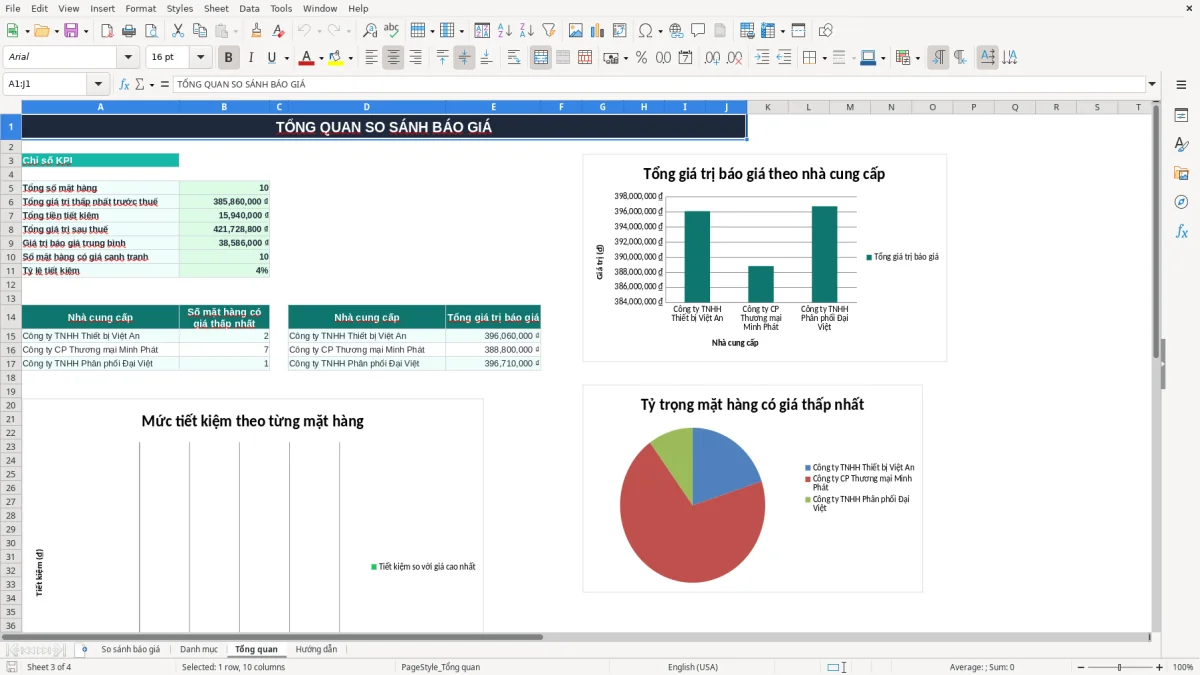Click the zoom out minus button
Screen dimensions: 1200x675
(1082, 667)
